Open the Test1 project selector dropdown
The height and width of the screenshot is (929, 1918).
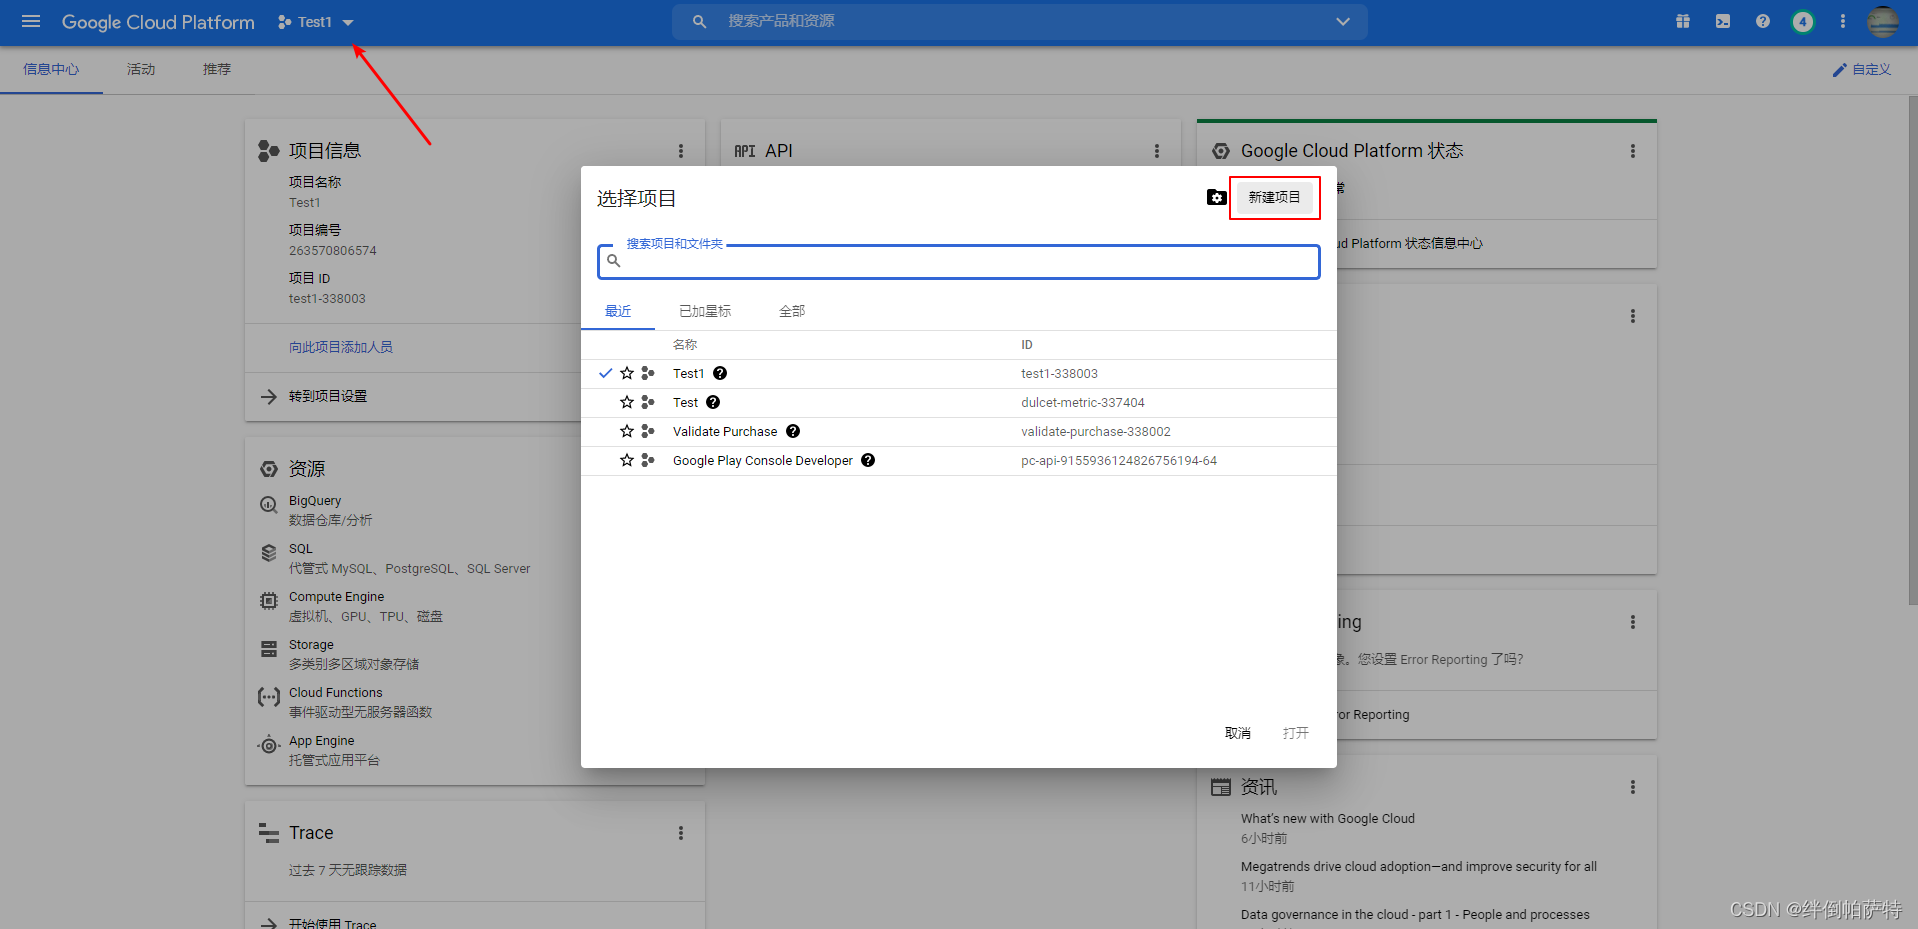click(316, 22)
